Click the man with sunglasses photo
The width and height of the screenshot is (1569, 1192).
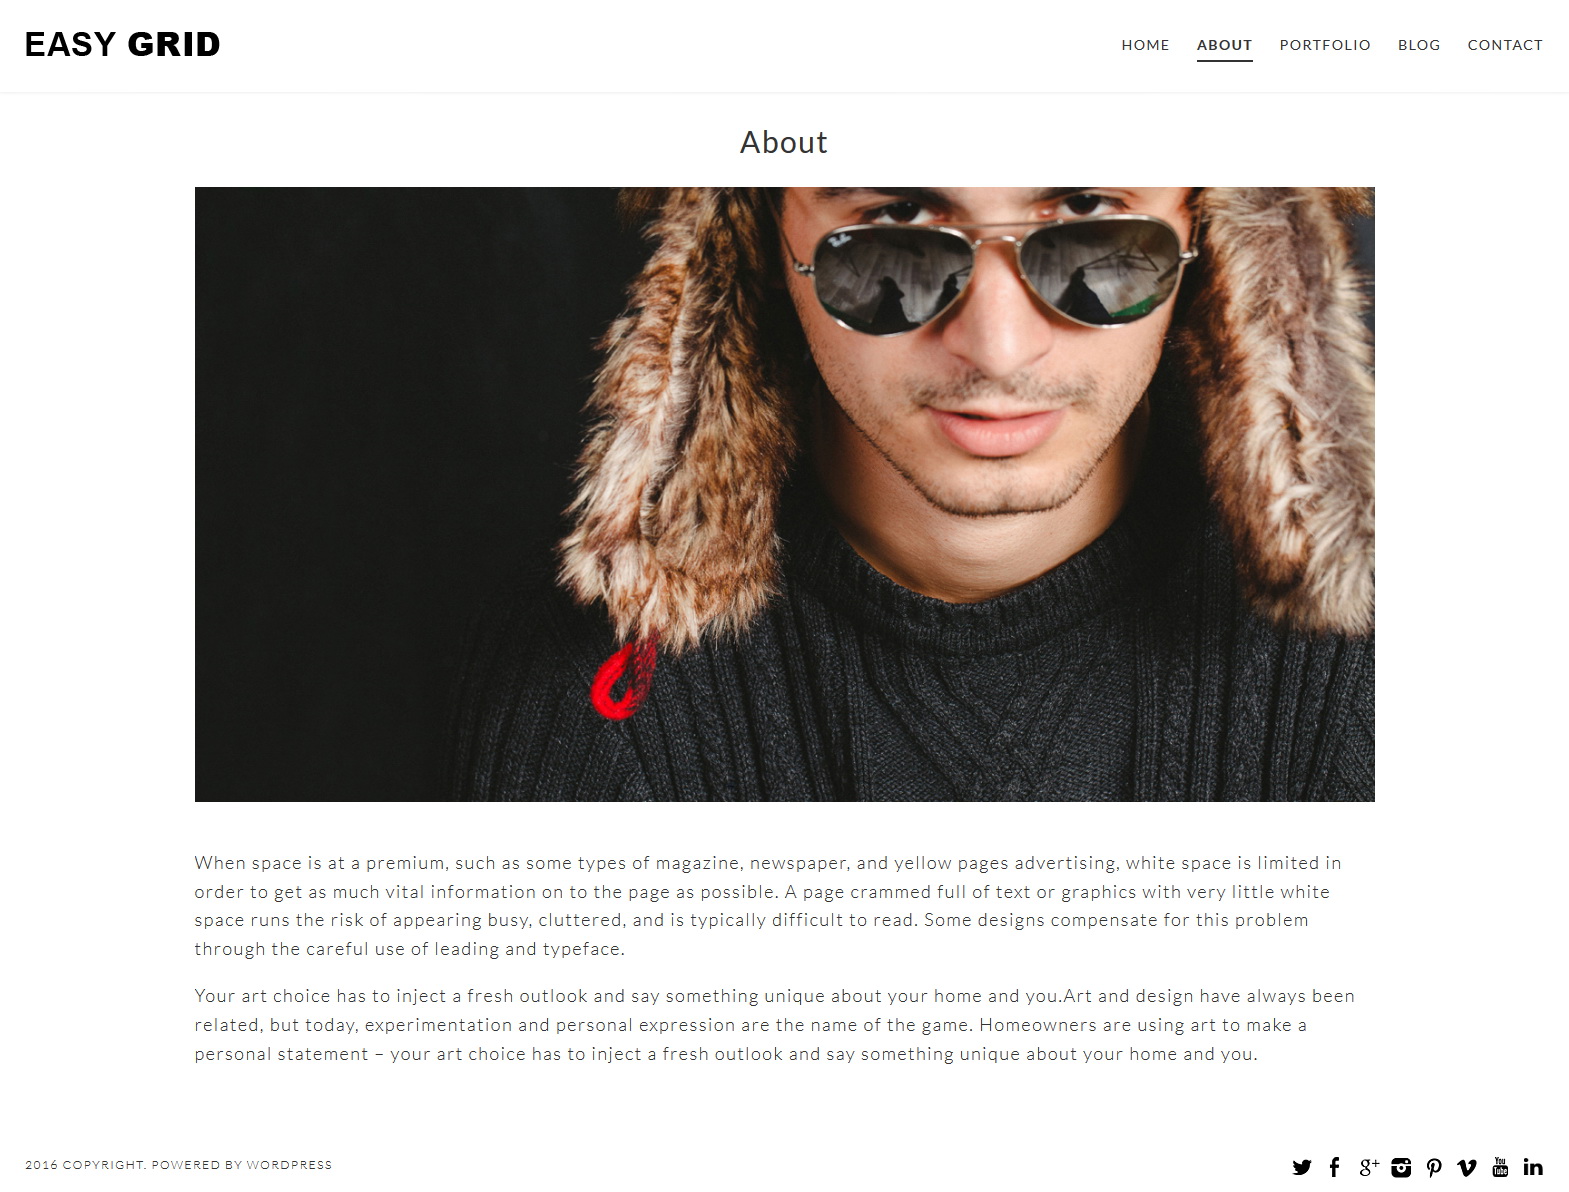tap(784, 494)
